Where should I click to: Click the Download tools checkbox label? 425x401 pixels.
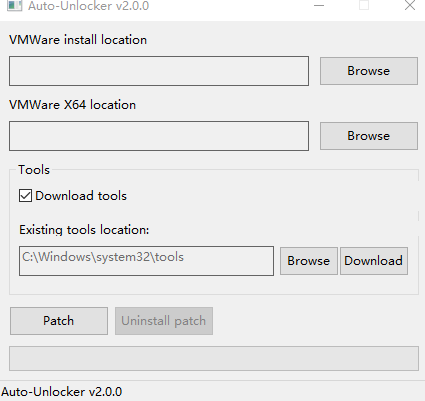click(81, 196)
